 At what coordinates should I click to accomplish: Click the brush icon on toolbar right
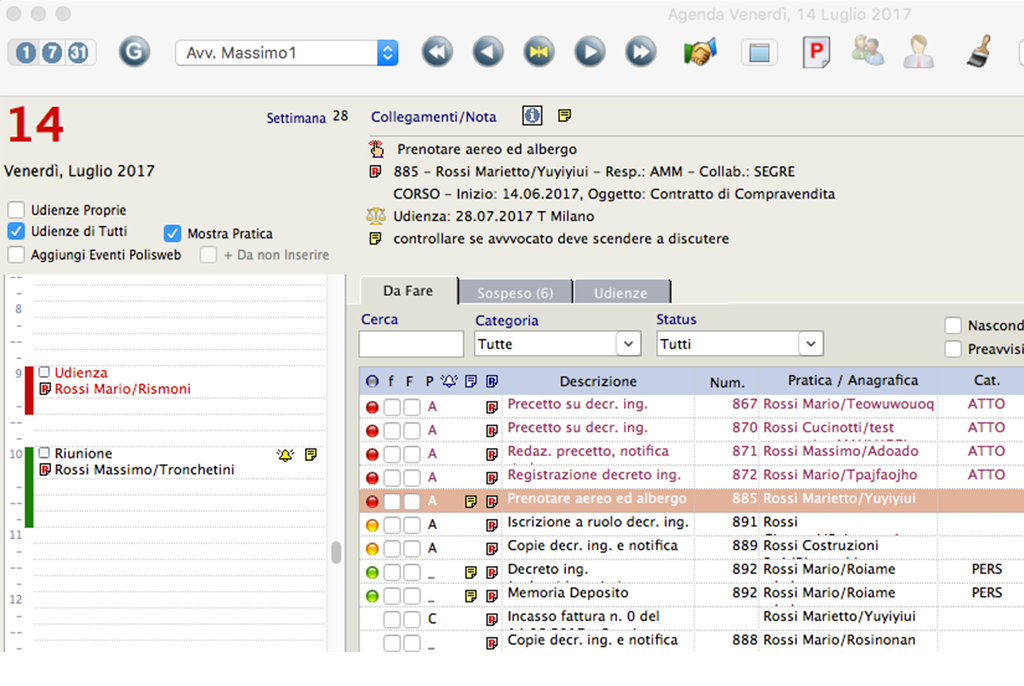pyautogui.click(x=979, y=50)
